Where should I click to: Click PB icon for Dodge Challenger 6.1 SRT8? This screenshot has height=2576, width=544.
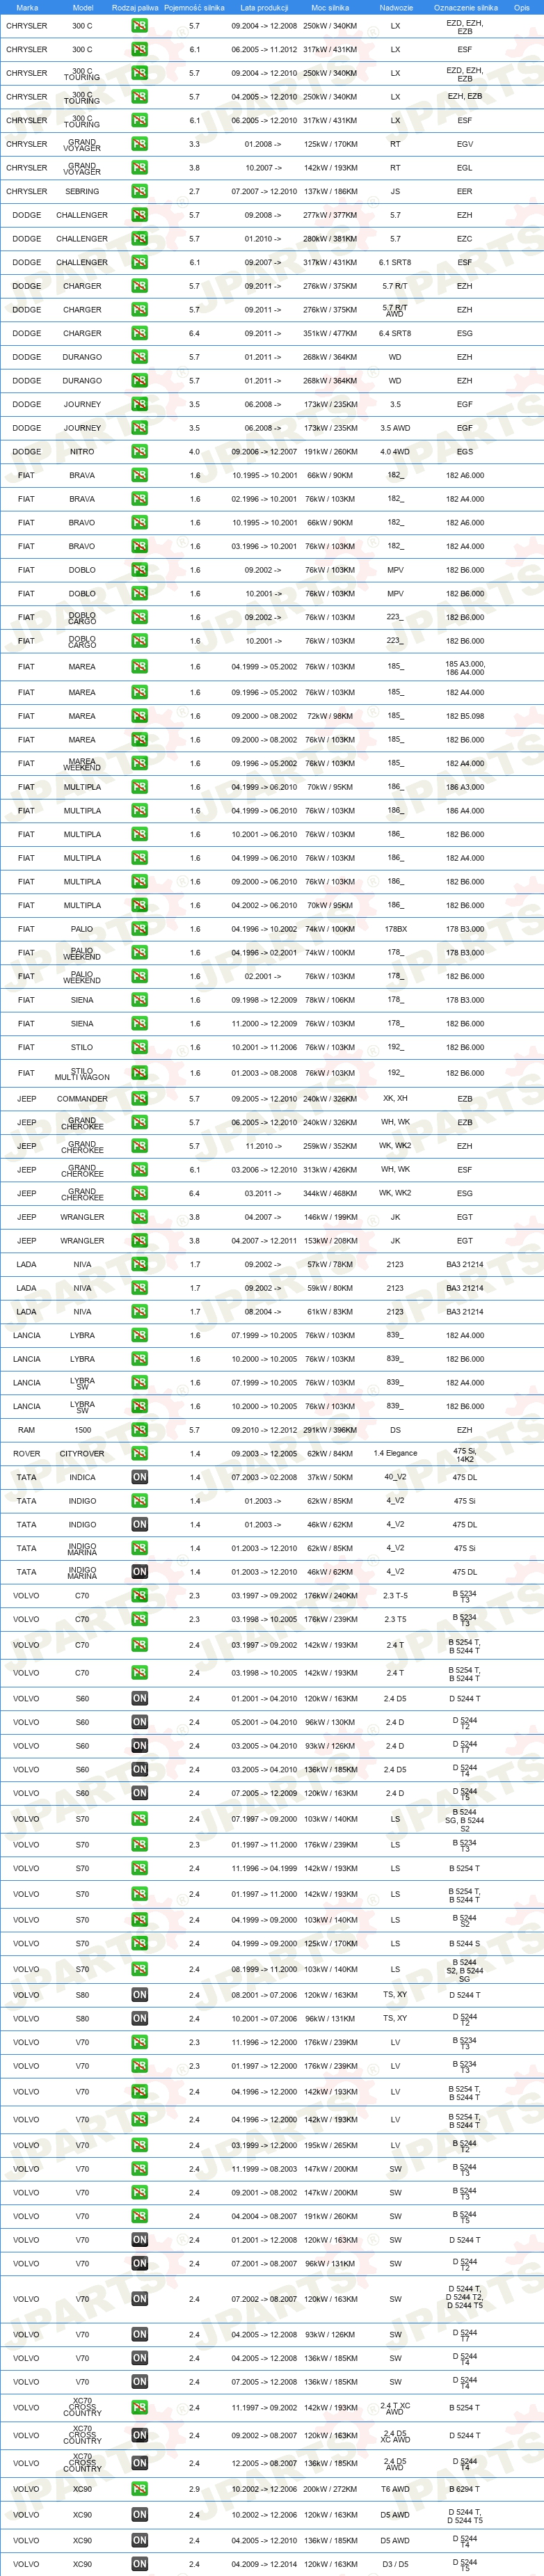coord(139,262)
